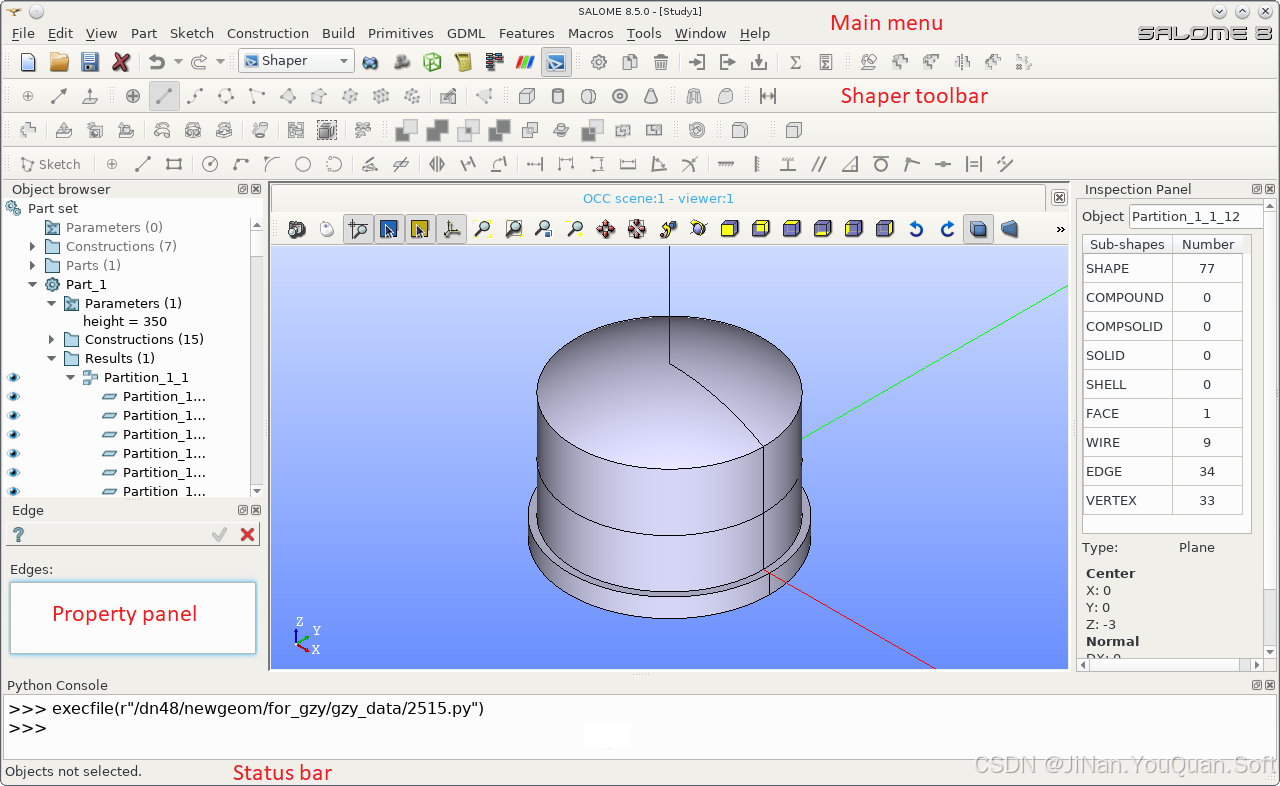Click inside the Edges selection field
The width and height of the screenshot is (1280, 786).
133,618
